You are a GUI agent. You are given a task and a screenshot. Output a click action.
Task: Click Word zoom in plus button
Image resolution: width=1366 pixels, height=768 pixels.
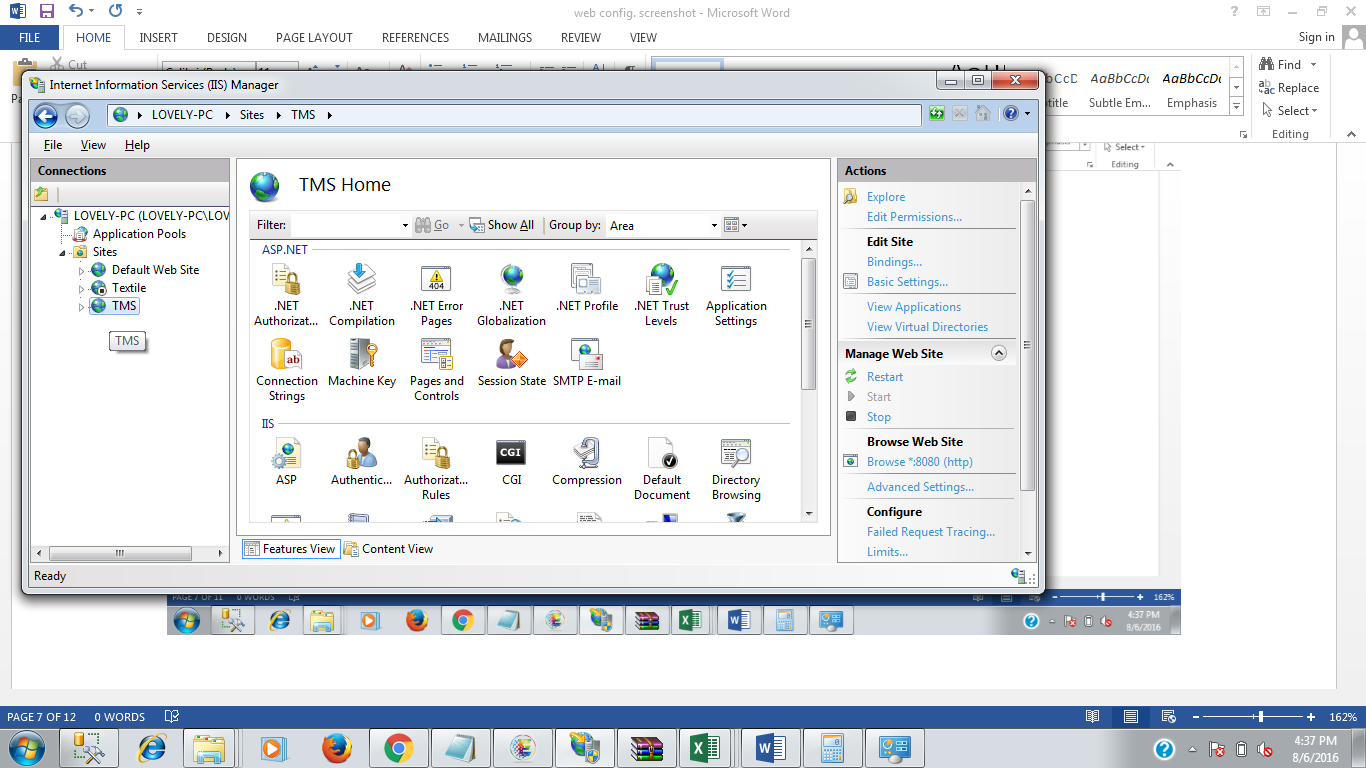(1311, 717)
